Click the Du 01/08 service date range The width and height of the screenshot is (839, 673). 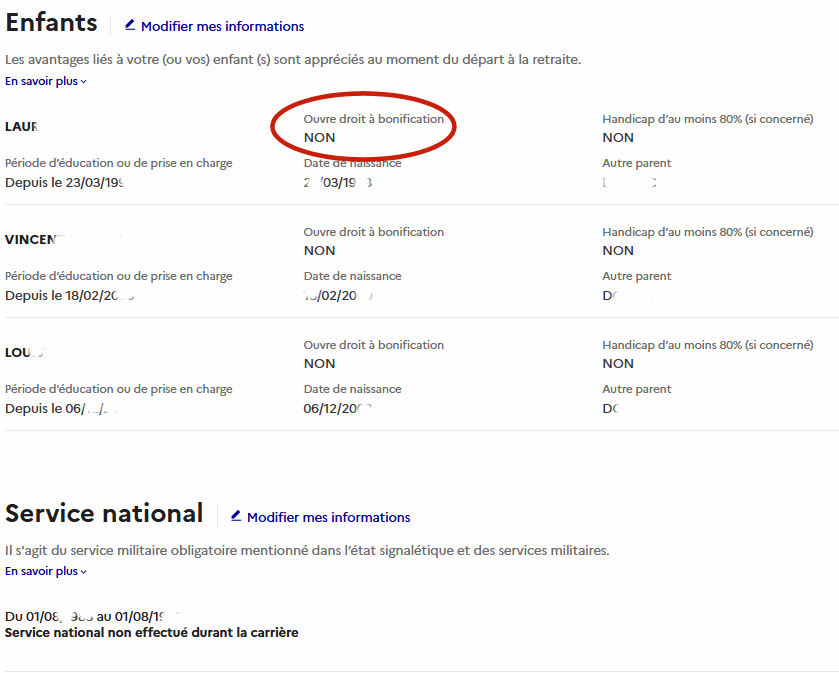[x=90, y=616]
